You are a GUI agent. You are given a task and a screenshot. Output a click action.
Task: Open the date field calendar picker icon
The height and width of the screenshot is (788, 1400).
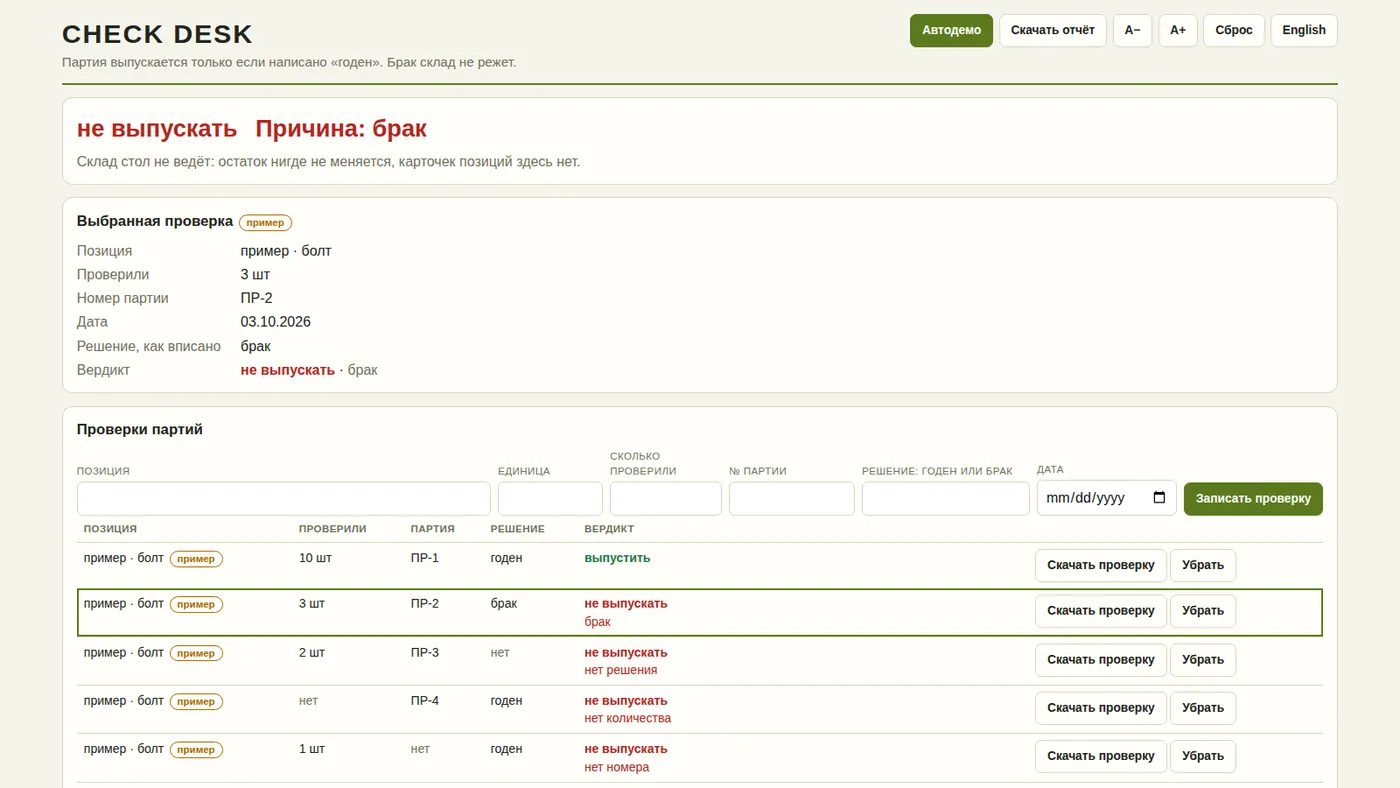click(x=1159, y=498)
